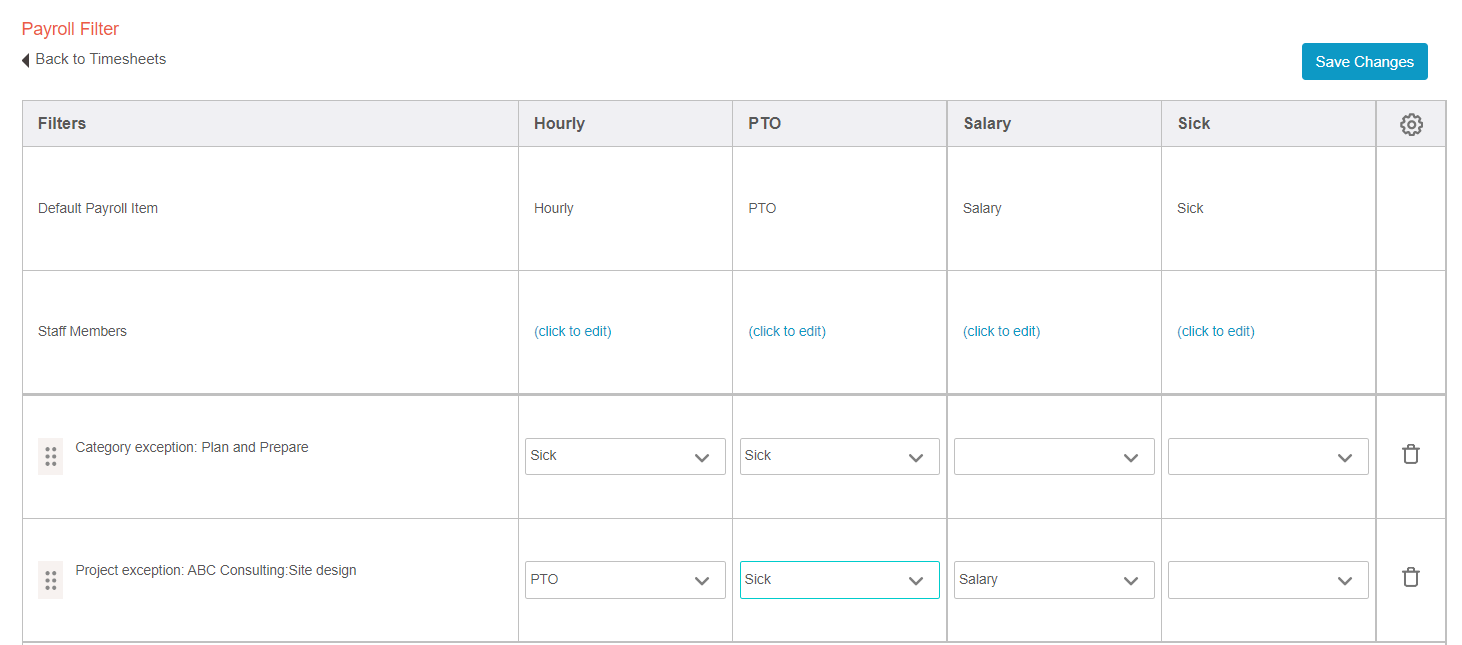Open empty Sick dropdown in Category exception row
This screenshot has height=645, width=1462.
[1268, 456]
